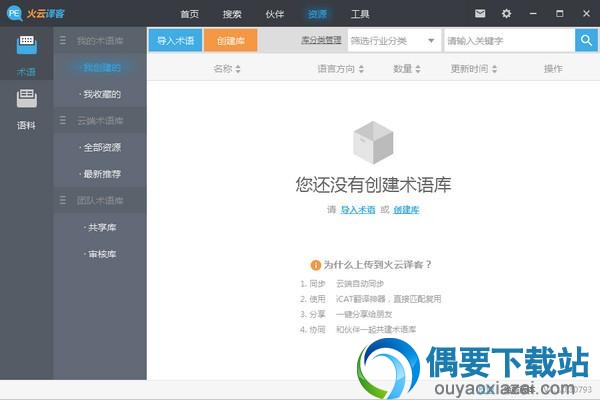Click the 3. 分享 tip line
This screenshot has height=400, width=600.
[x=346, y=314]
